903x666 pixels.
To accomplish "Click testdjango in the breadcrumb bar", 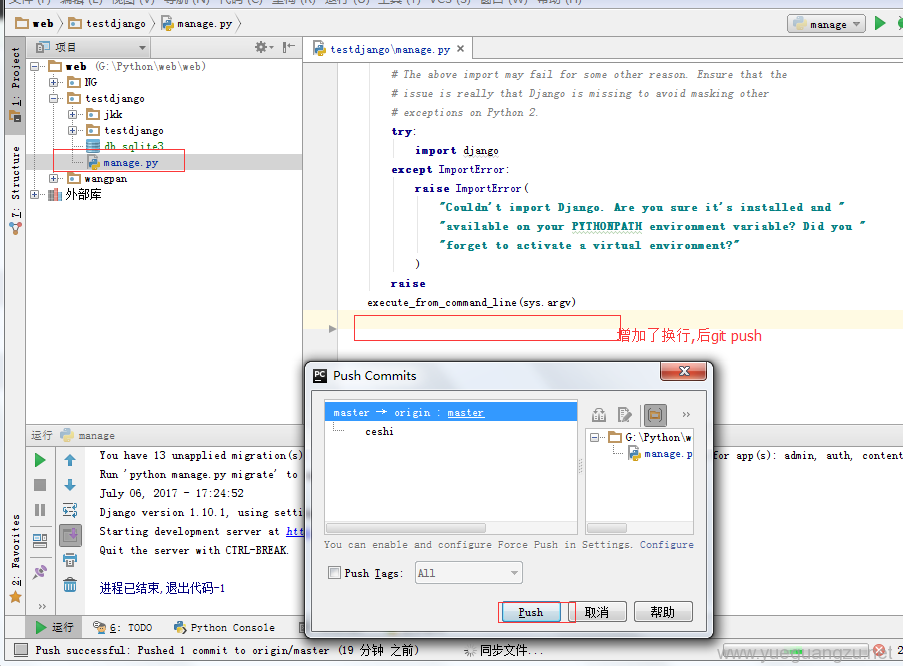I will (x=108, y=24).
